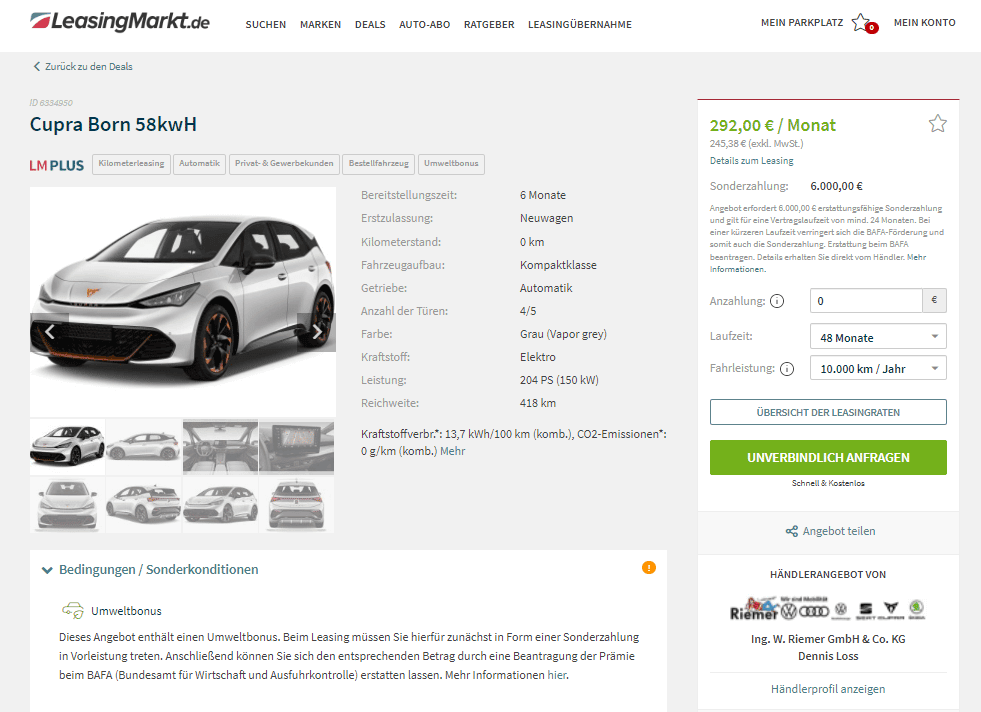Open the MARKEN menu
This screenshot has width=981, height=712.
pyautogui.click(x=320, y=24)
